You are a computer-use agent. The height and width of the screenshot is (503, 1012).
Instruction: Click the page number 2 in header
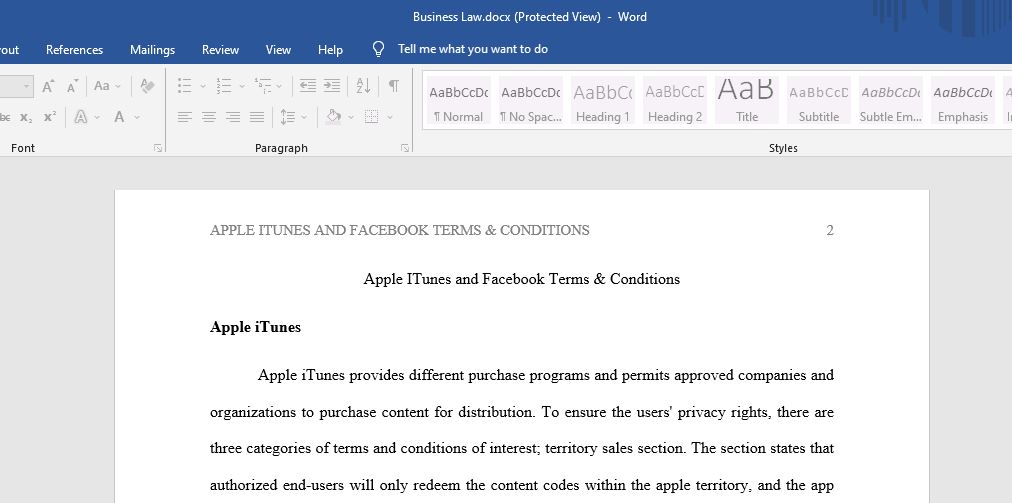click(830, 231)
